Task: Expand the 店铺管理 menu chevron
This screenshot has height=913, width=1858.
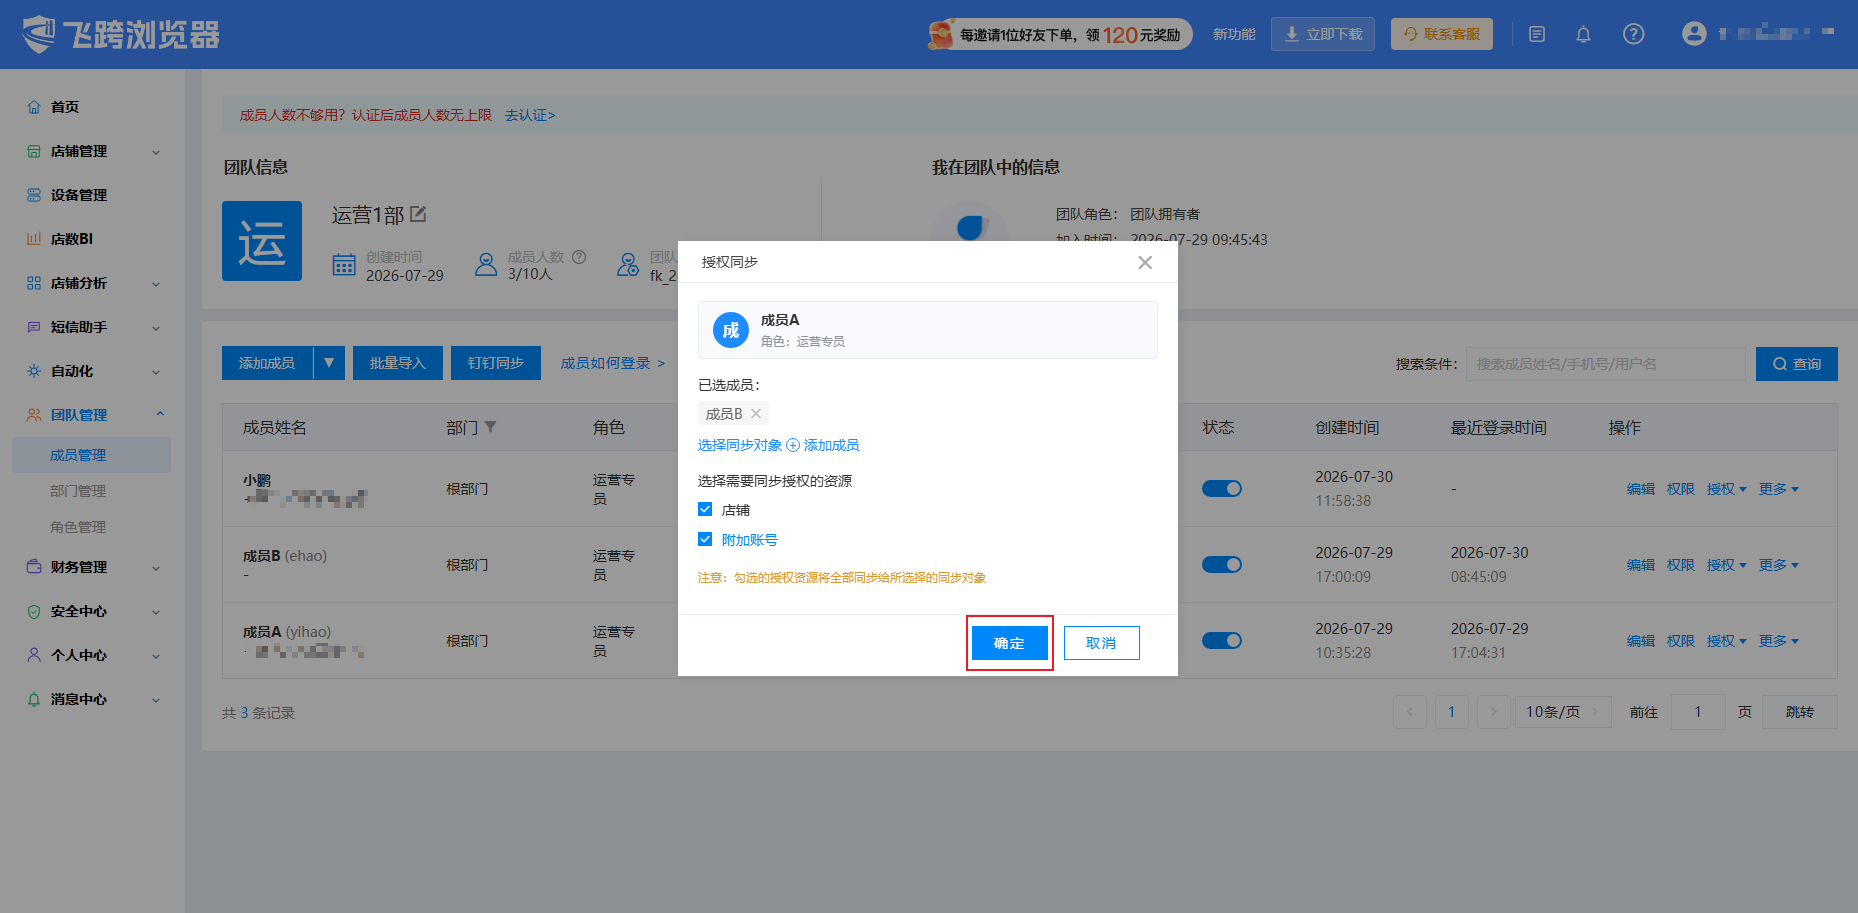Action: coord(156,152)
